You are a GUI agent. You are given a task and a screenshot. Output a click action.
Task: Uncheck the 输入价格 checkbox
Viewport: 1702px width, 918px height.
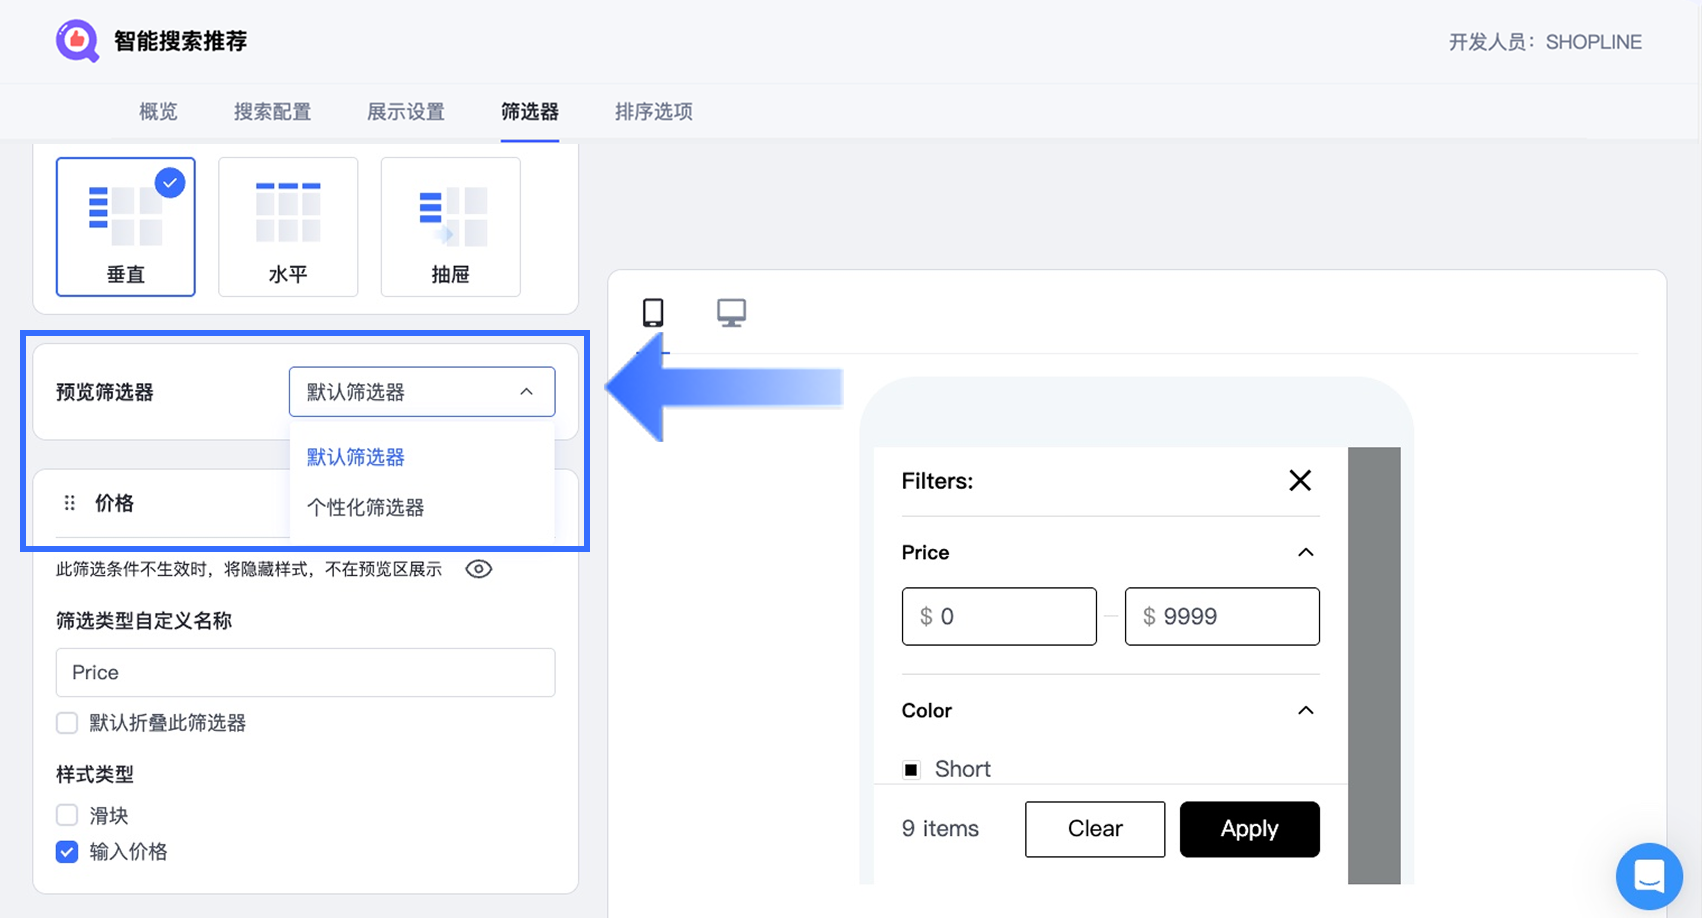(x=67, y=852)
